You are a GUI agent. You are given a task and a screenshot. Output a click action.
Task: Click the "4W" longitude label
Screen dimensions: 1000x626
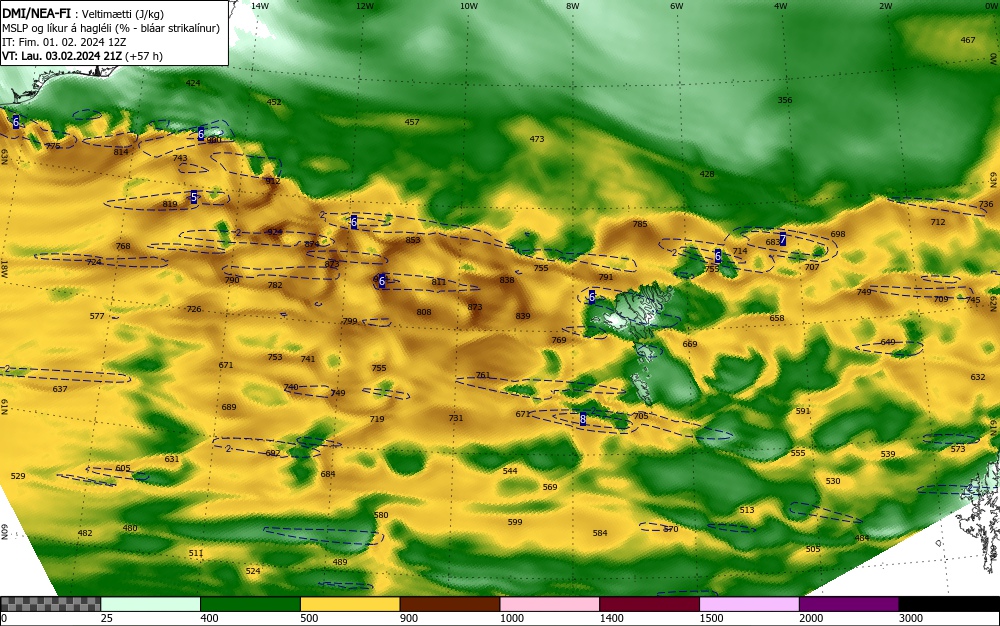(781, 6)
